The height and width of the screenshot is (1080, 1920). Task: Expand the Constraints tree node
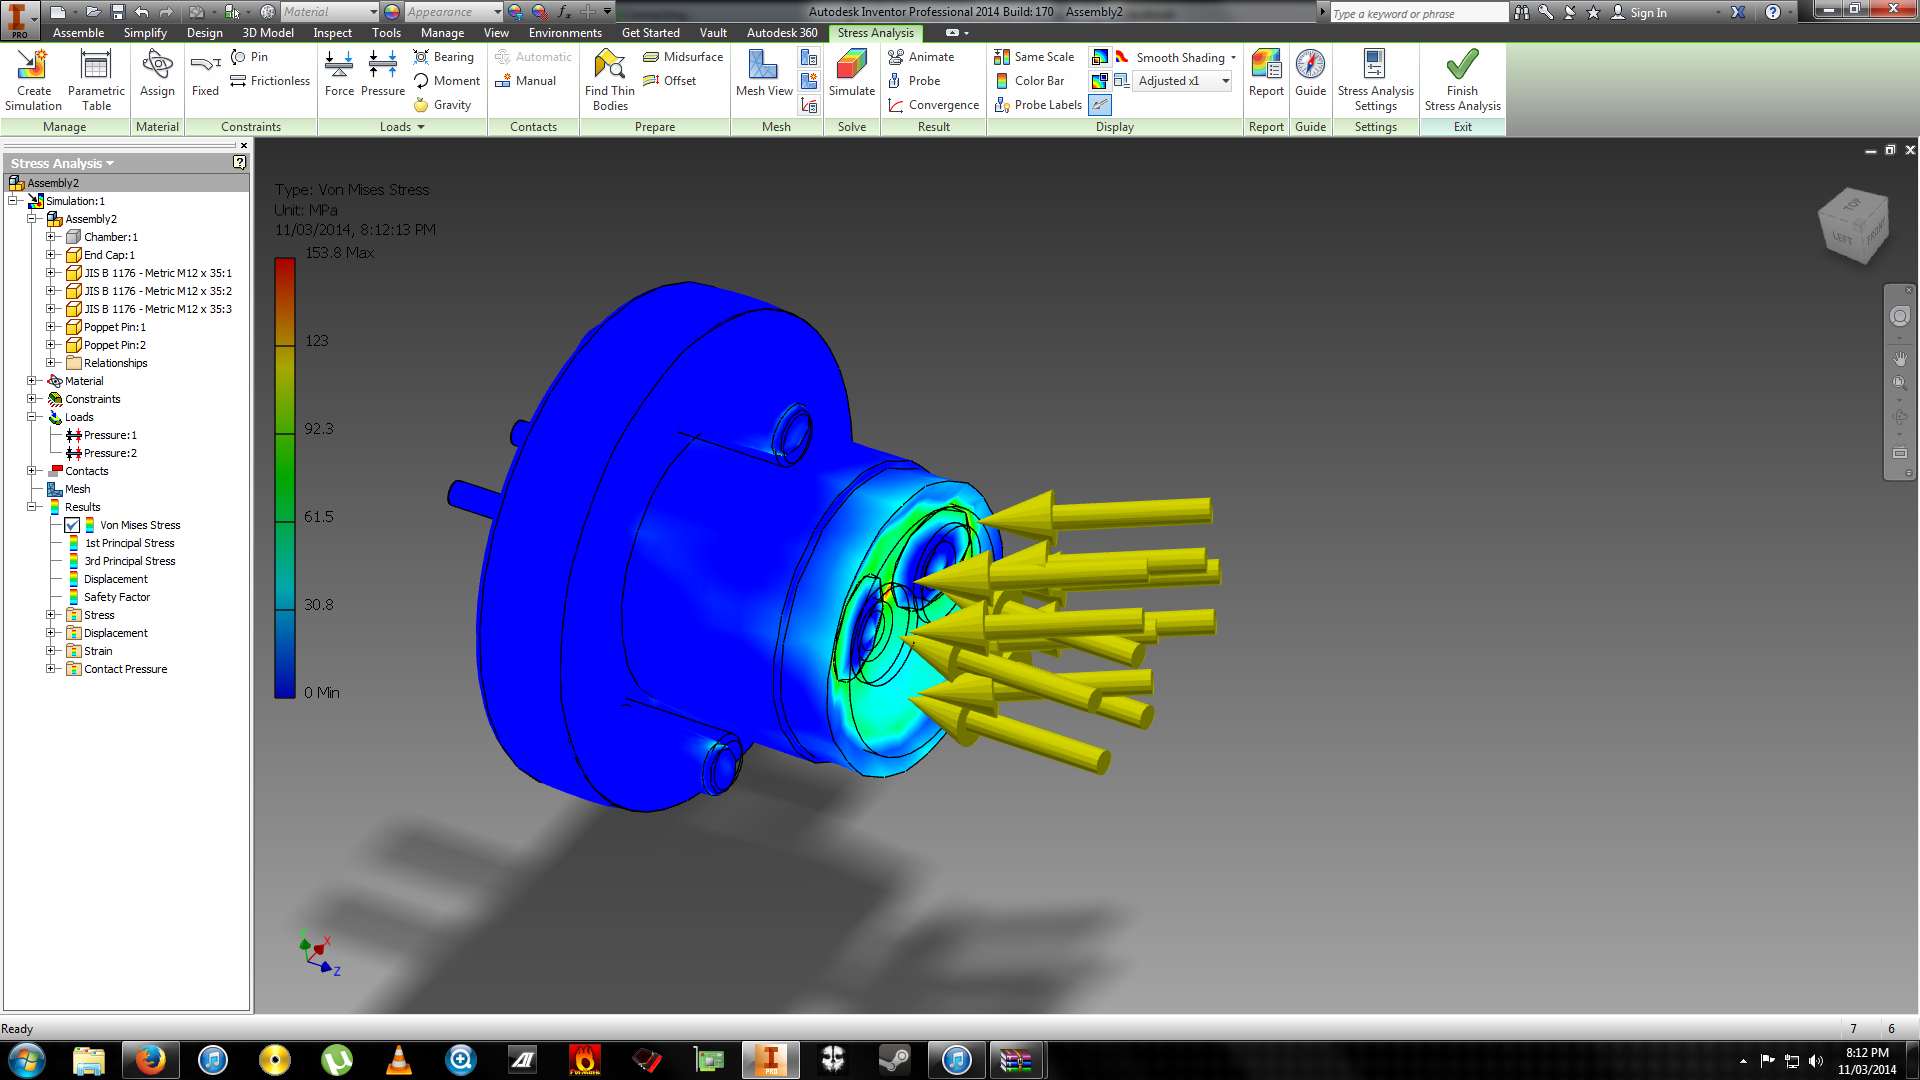32,399
